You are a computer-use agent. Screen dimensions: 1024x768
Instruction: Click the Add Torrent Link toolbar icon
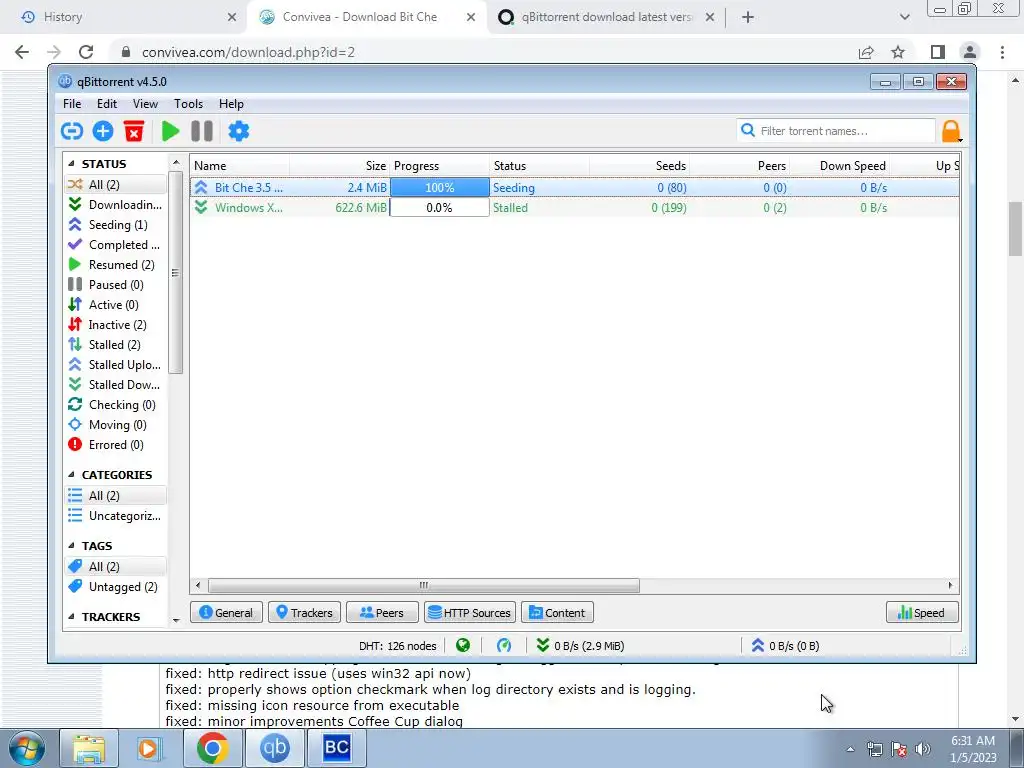point(72,131)
